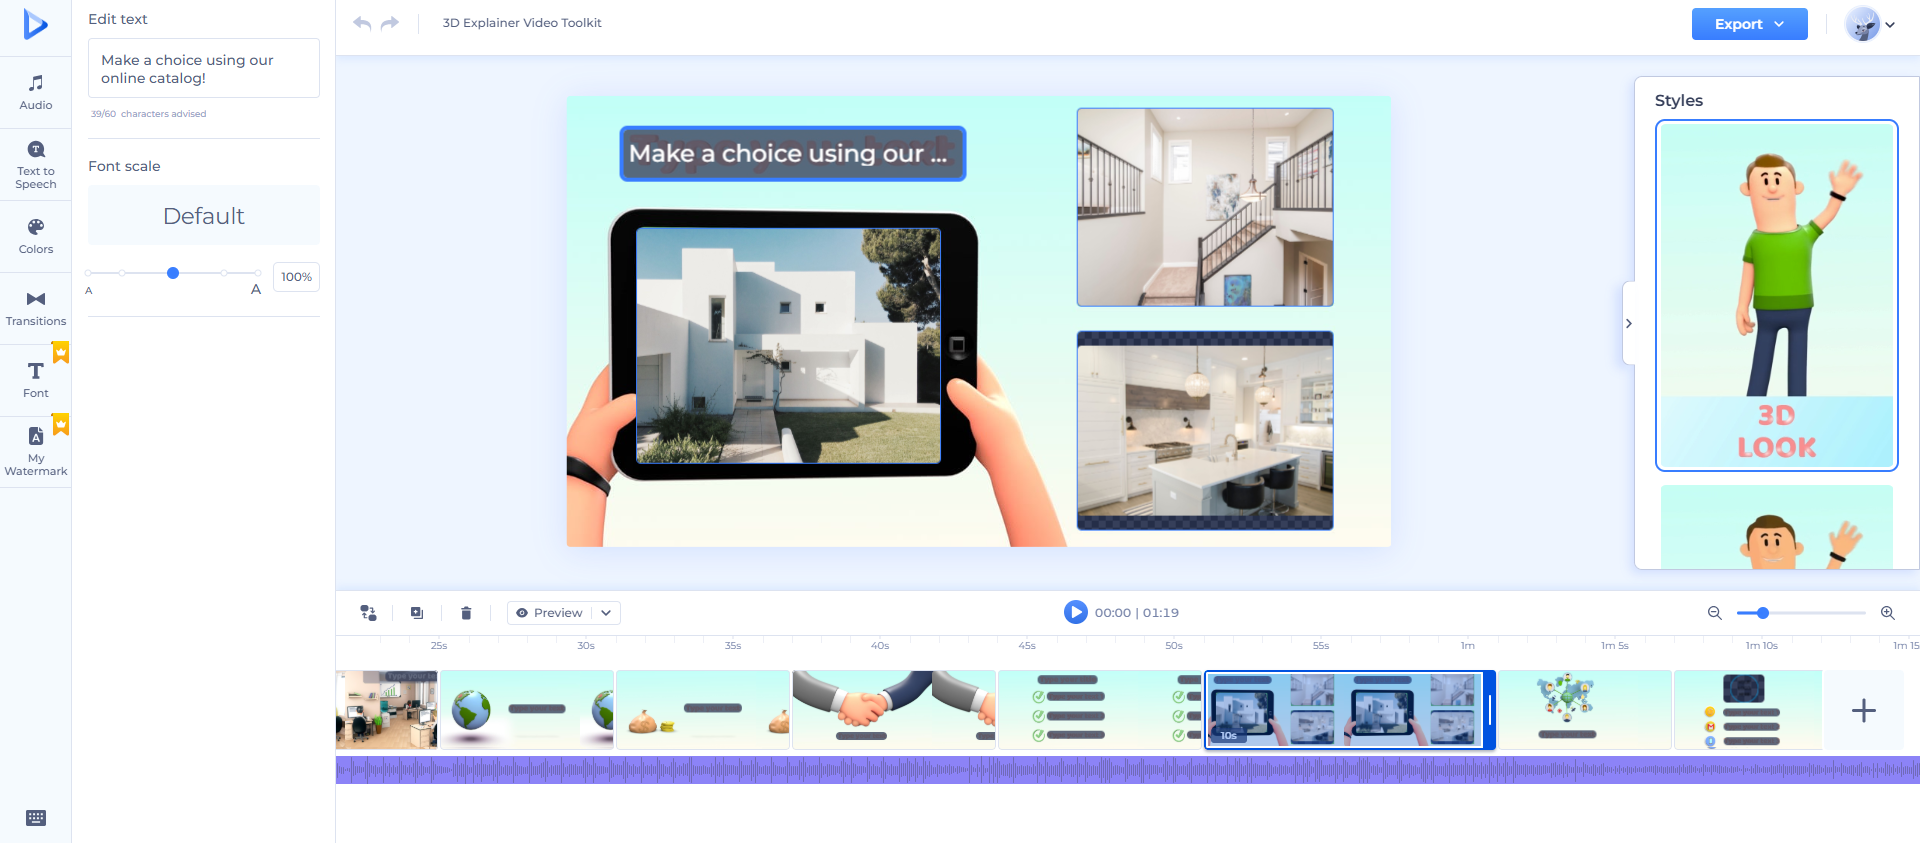Click the Preview button
This screenshot has height=843, width=1920.
pos(549,613)
